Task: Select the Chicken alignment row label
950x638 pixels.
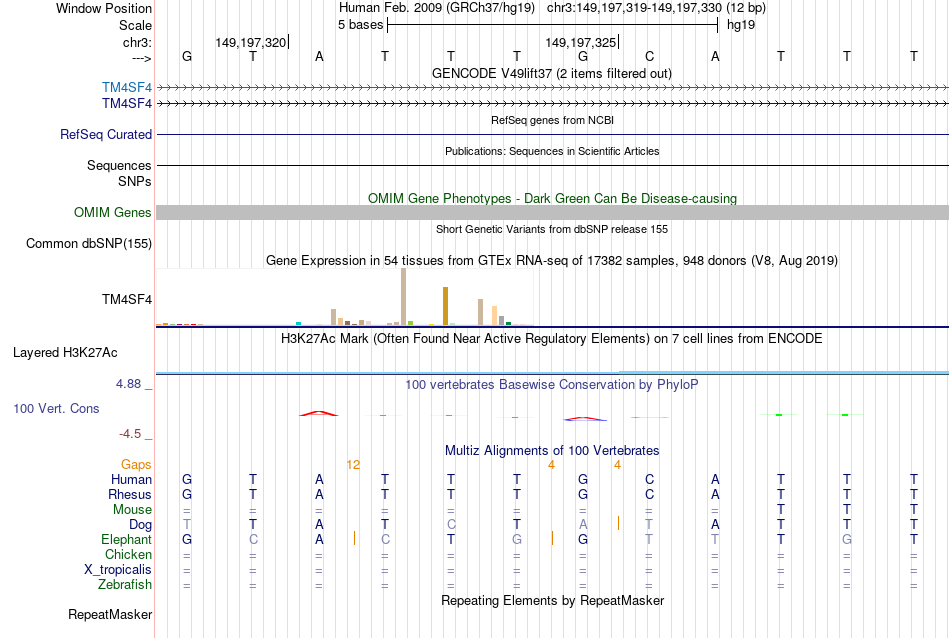Action: 128,554
